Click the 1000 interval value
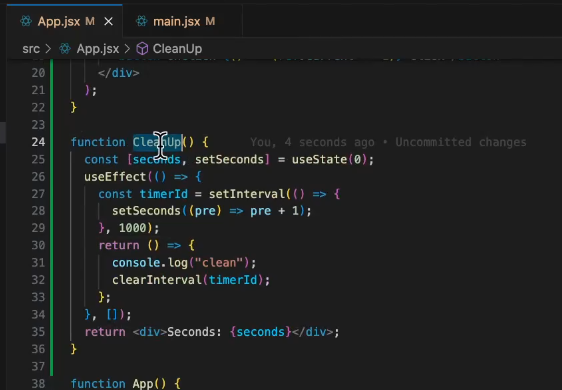 133,228
